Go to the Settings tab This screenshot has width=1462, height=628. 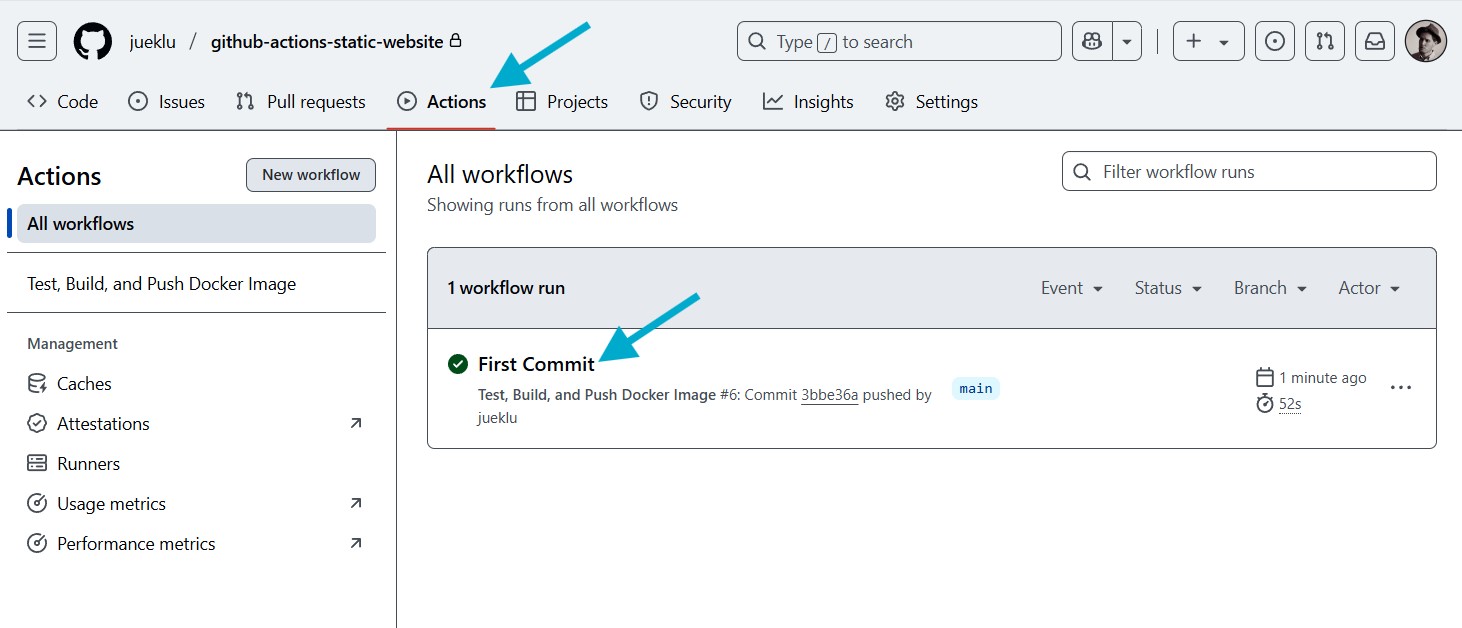click(931, 102)
